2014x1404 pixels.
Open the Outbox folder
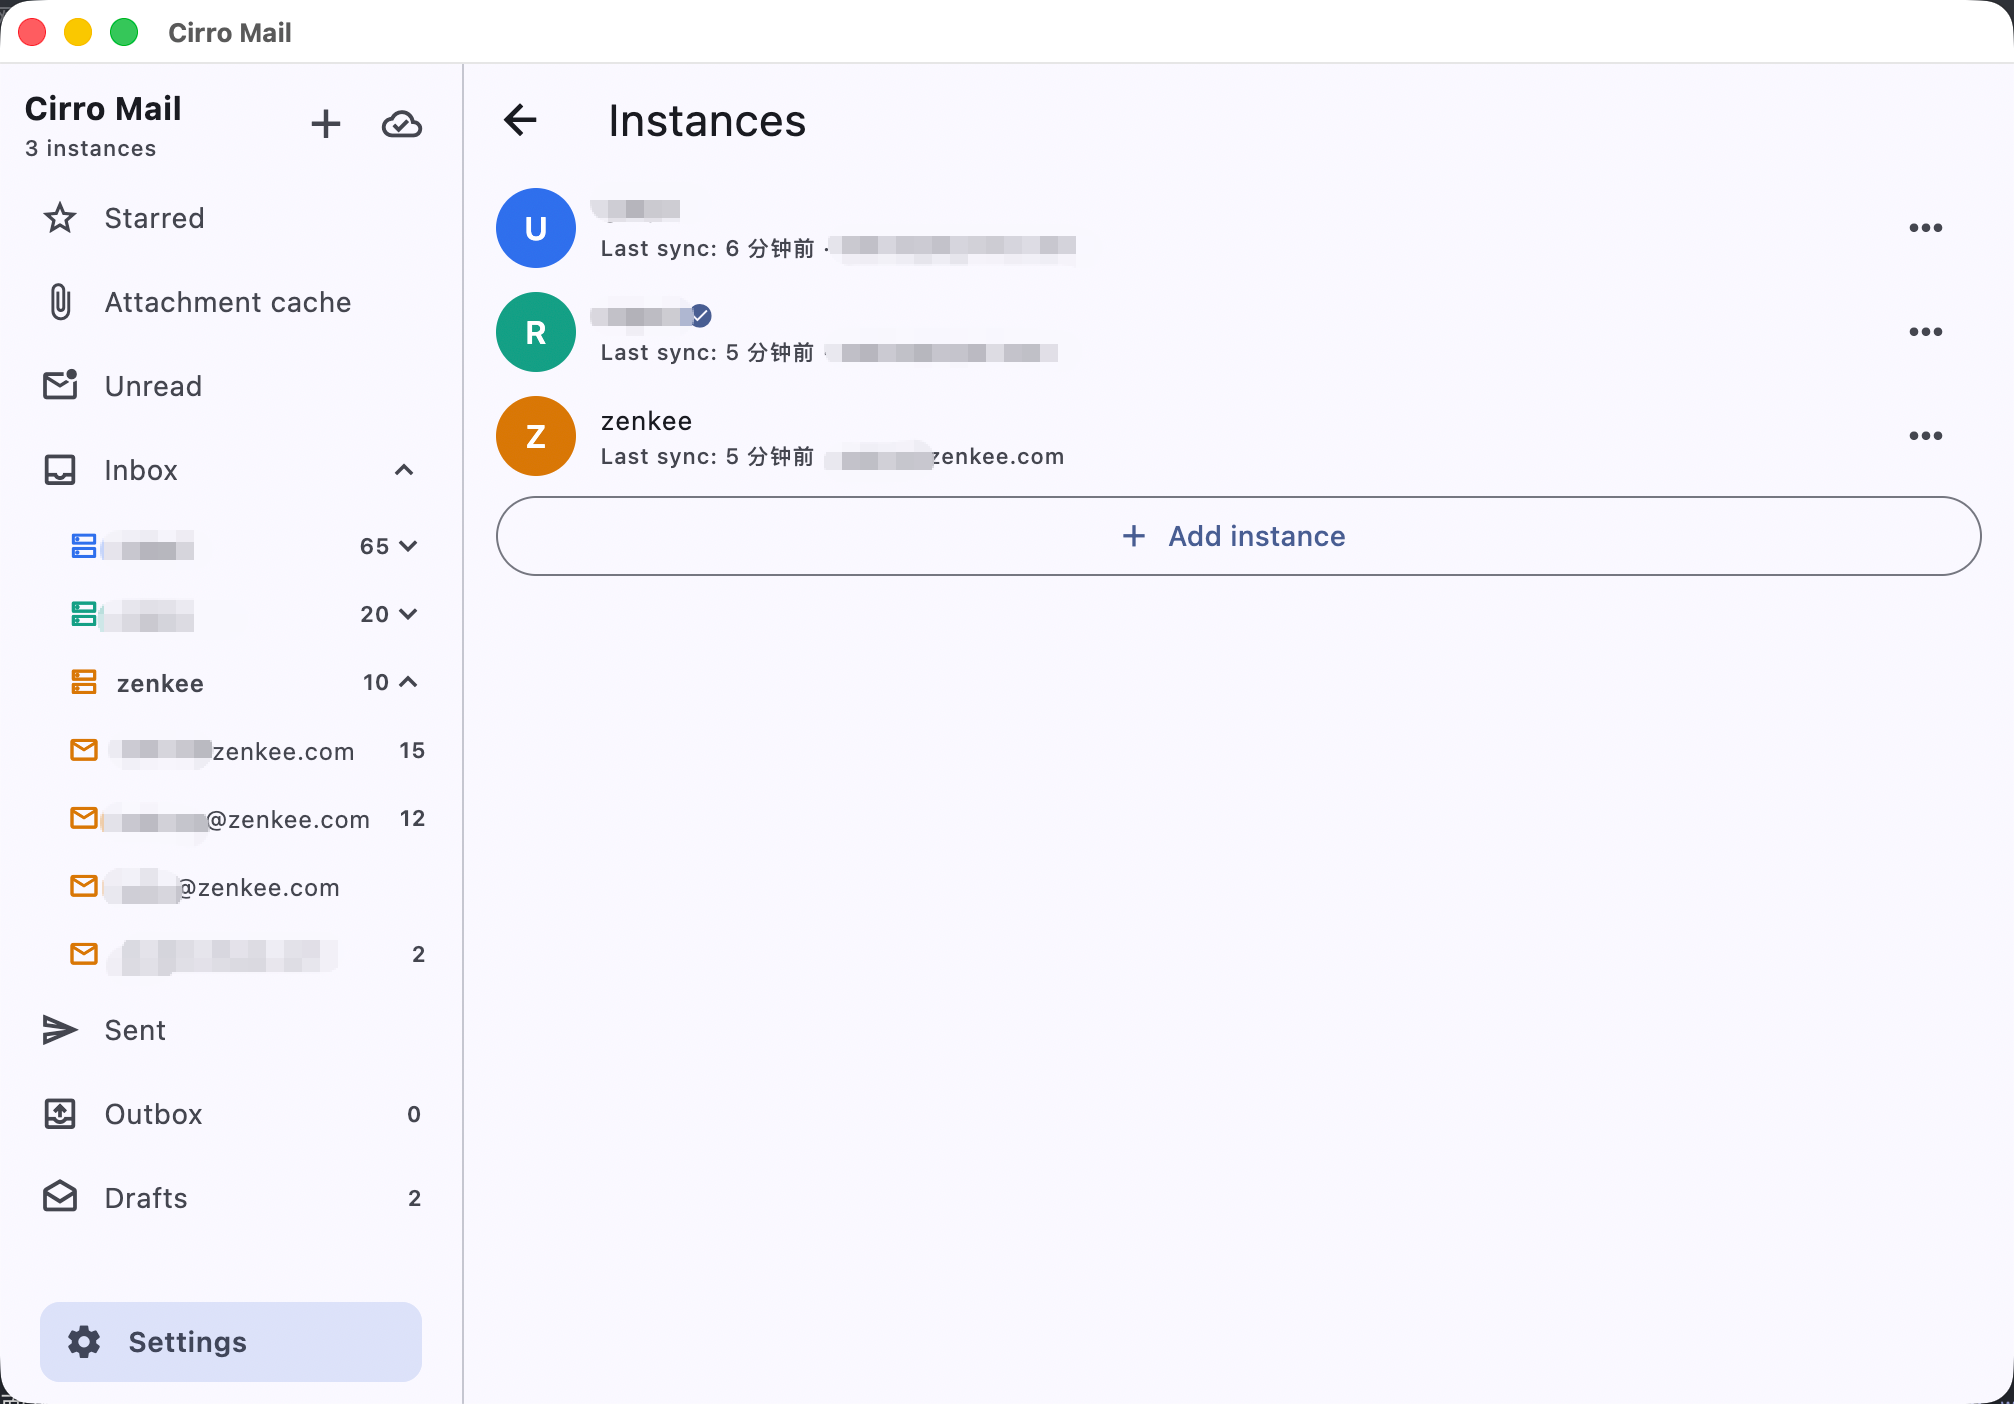coord(230,1114)
